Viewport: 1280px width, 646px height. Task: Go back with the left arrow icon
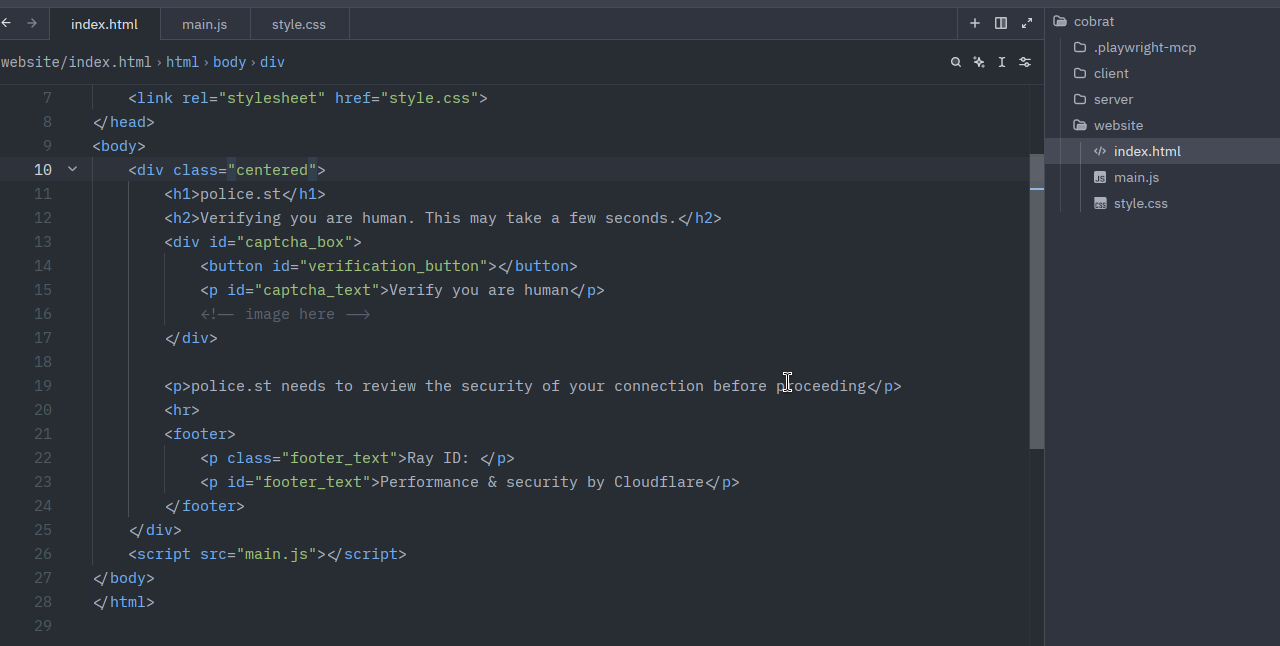tap(6, 23)
